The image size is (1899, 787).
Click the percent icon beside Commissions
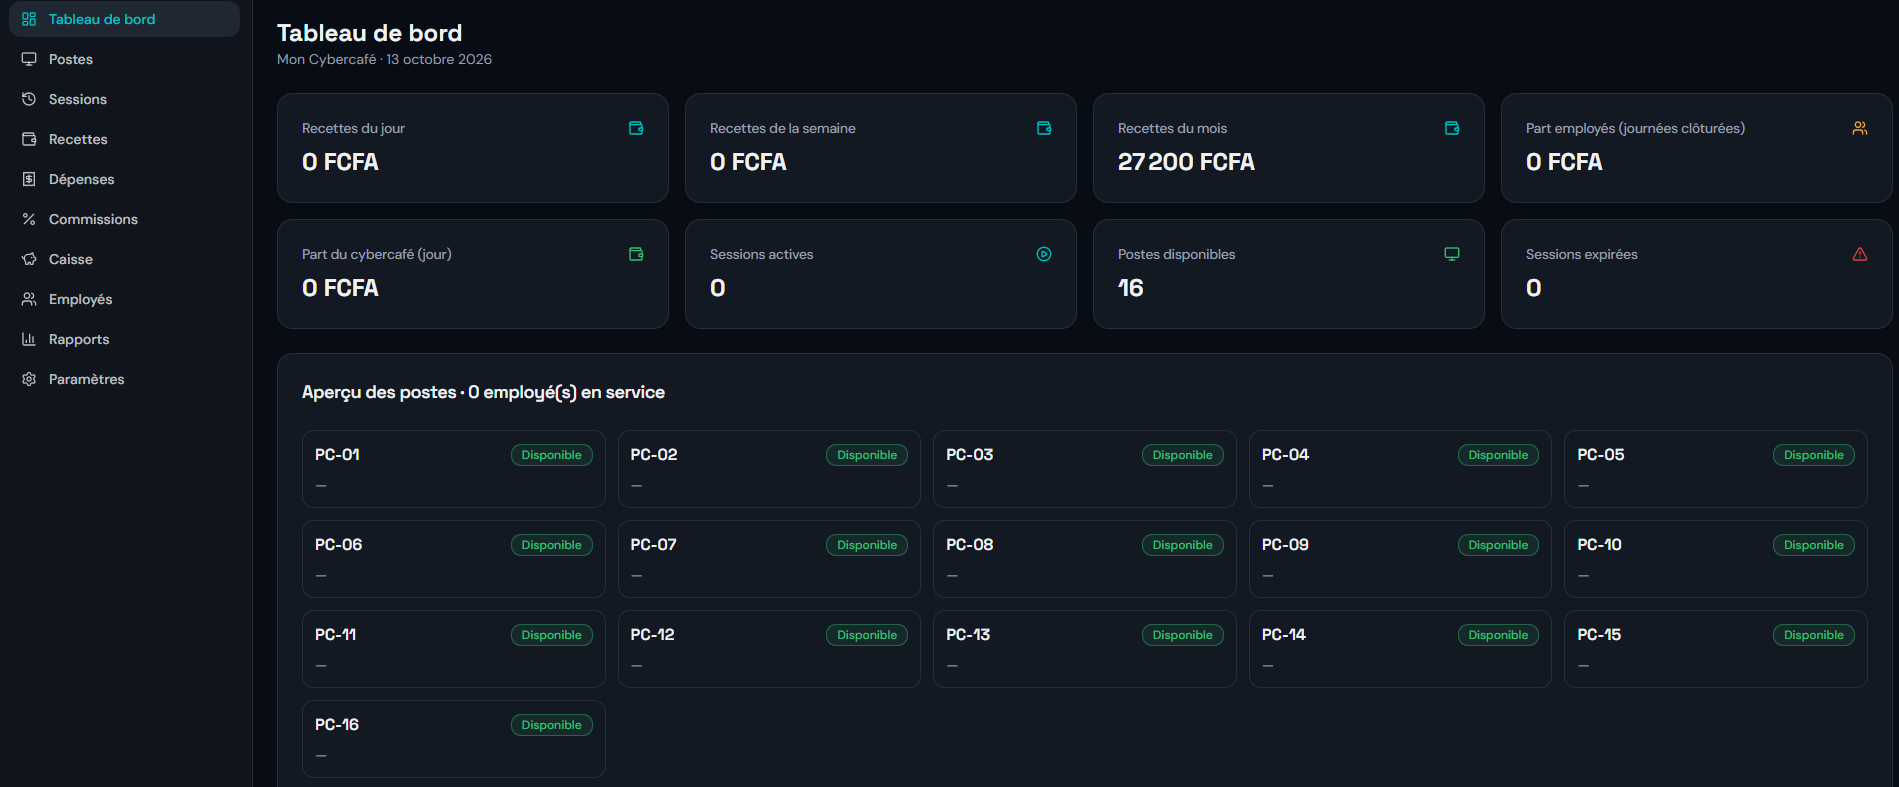(29, 219)
